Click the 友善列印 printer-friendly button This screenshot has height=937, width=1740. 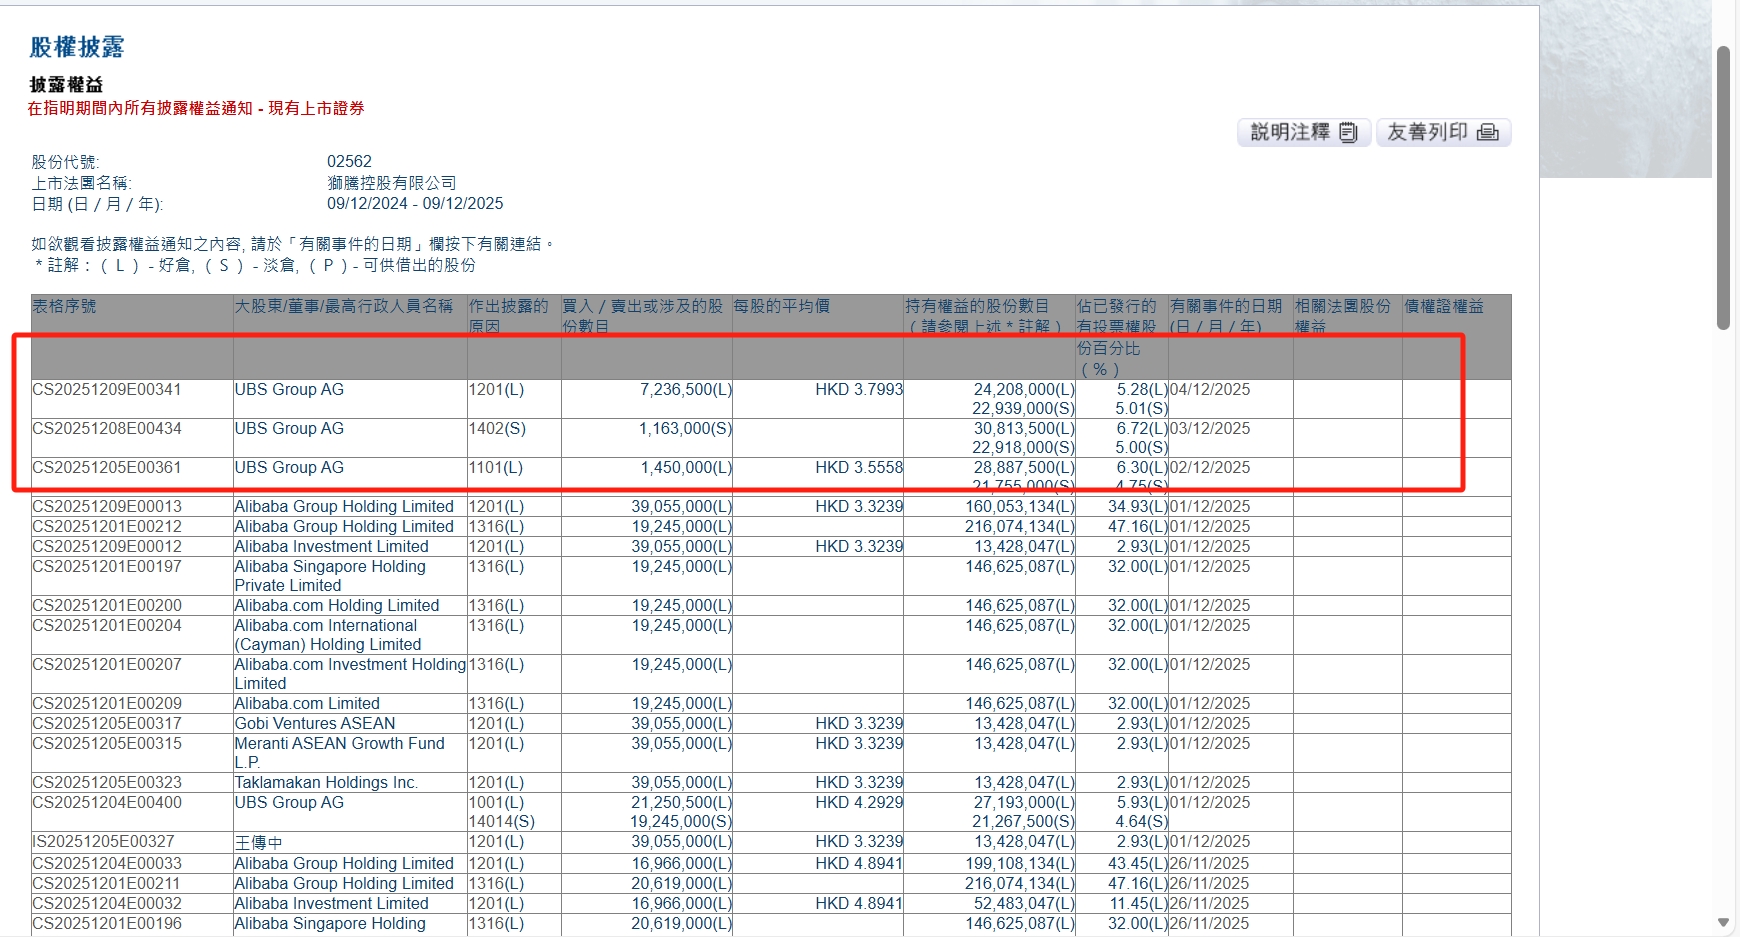[1443, 132]
